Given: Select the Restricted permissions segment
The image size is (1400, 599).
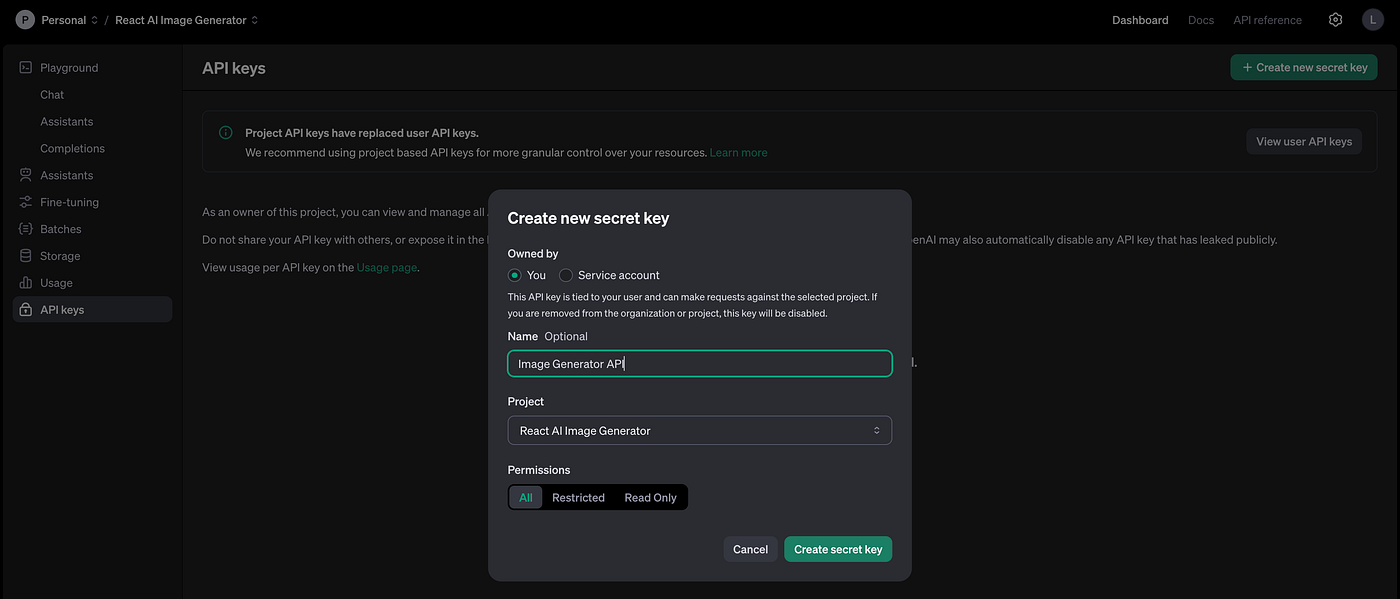Looking at the screenshot, I should [x=578, y=497].
